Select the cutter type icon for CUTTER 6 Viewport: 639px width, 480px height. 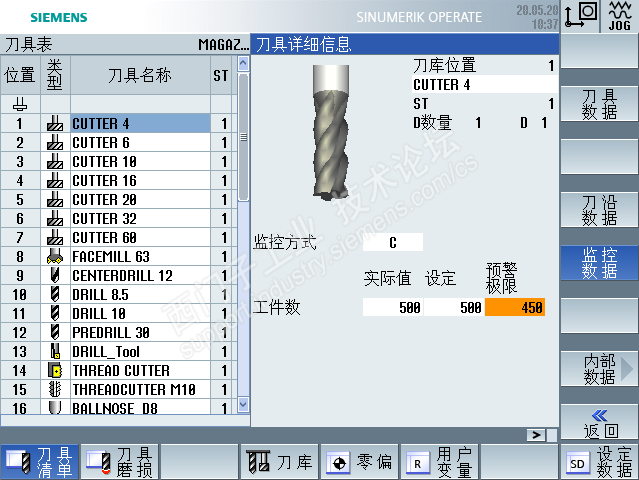click(x=55, y=143)
